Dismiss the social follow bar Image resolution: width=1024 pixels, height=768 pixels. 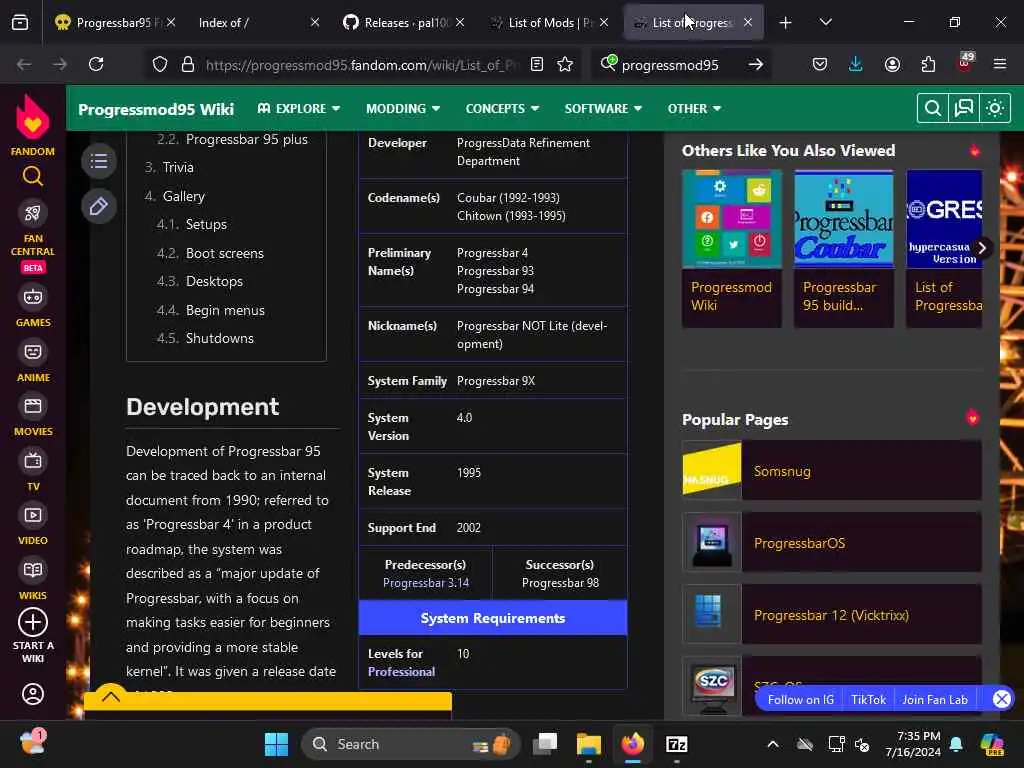click(x=1001, y=699)
